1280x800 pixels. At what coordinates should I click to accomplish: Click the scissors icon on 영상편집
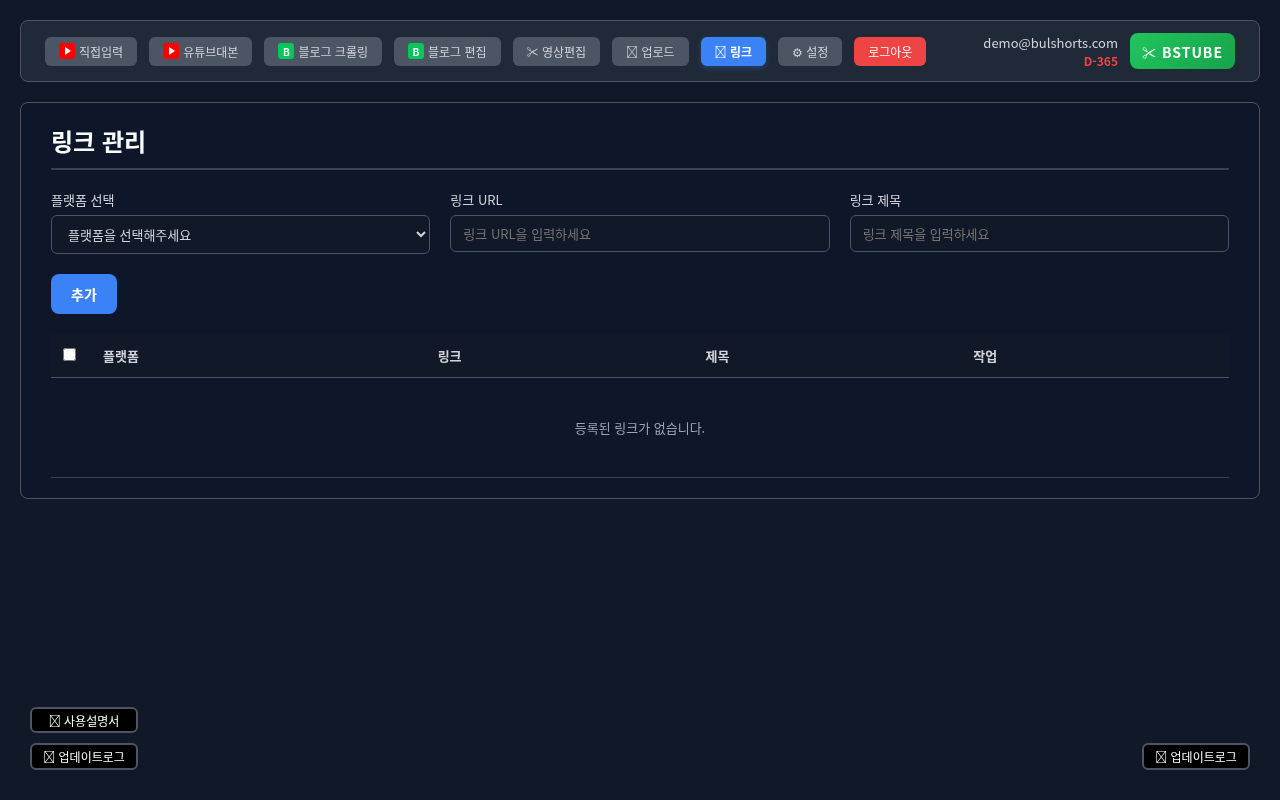click(532, 52)
